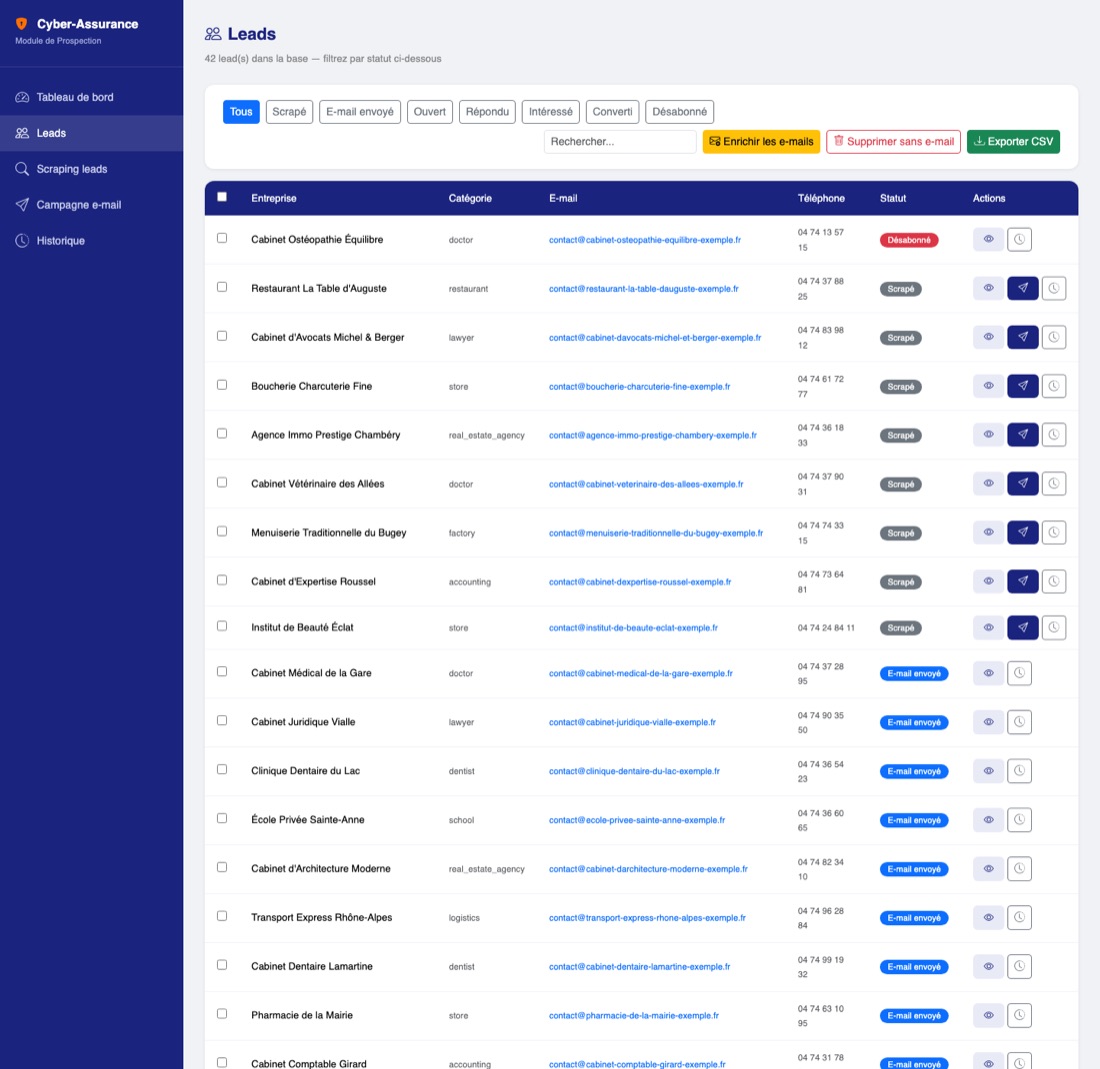
Task: Send email to Restaurant La Table d'Auguste
Action: pyautogui.click(x=1023, y=288)
